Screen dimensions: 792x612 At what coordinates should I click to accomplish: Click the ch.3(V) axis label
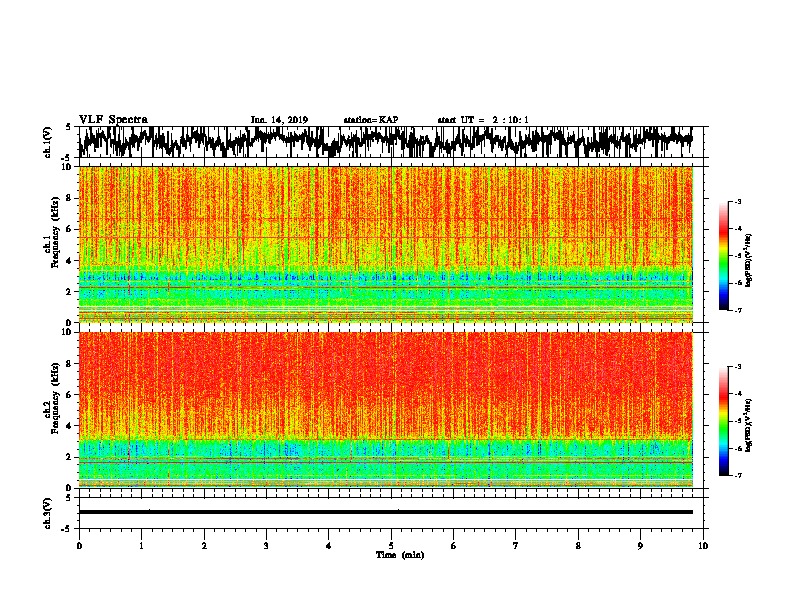pyautogui.click(x=48, y=514)
